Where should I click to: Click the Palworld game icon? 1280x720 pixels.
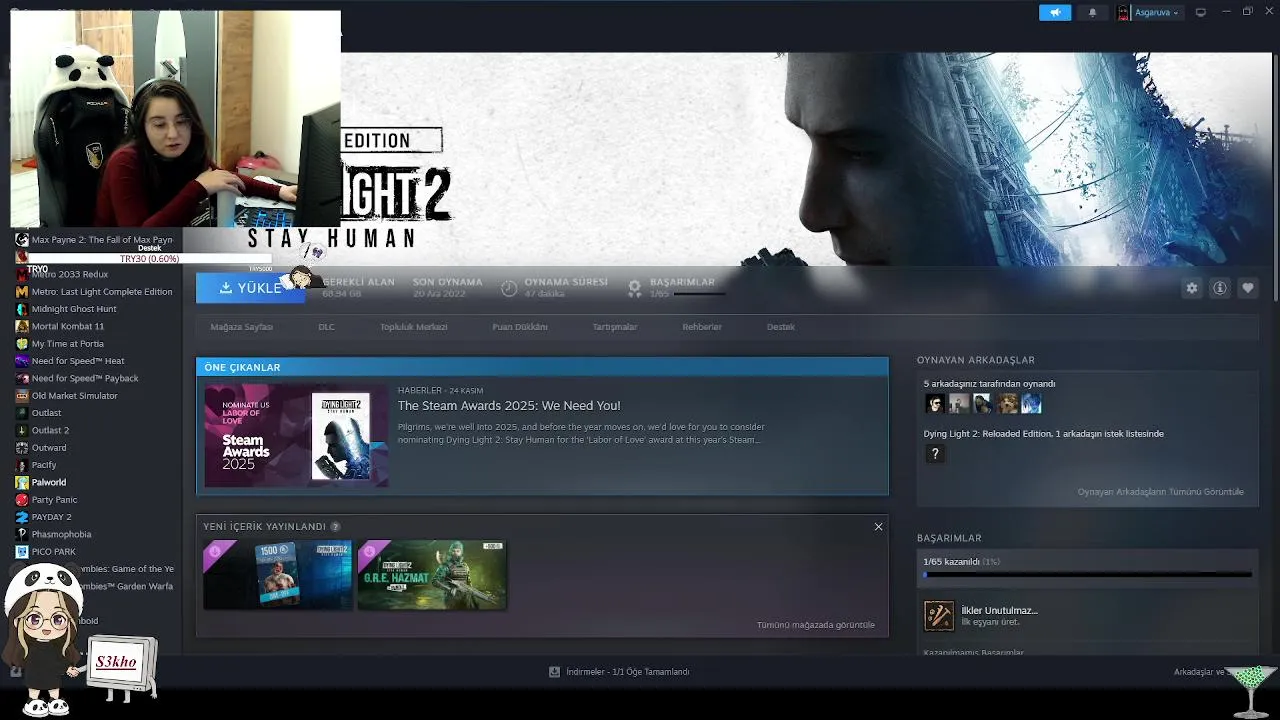pos(22,482)
